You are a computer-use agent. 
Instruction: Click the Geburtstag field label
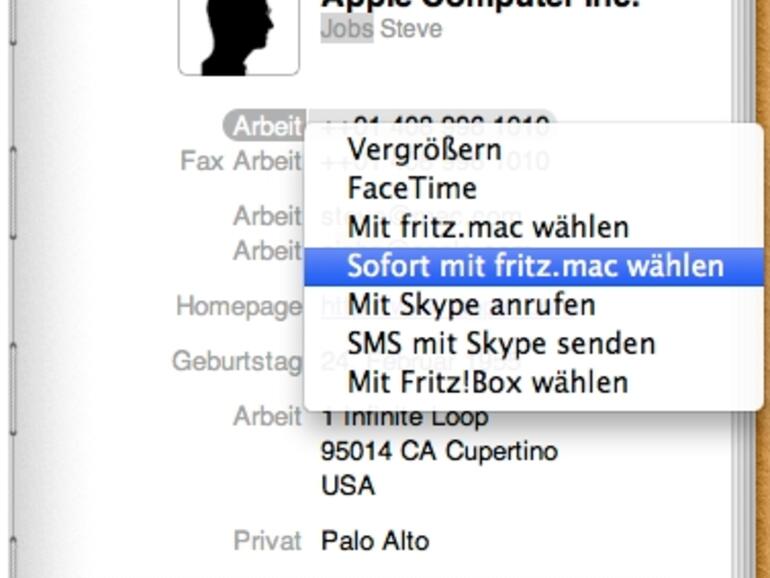pos(237,361)
